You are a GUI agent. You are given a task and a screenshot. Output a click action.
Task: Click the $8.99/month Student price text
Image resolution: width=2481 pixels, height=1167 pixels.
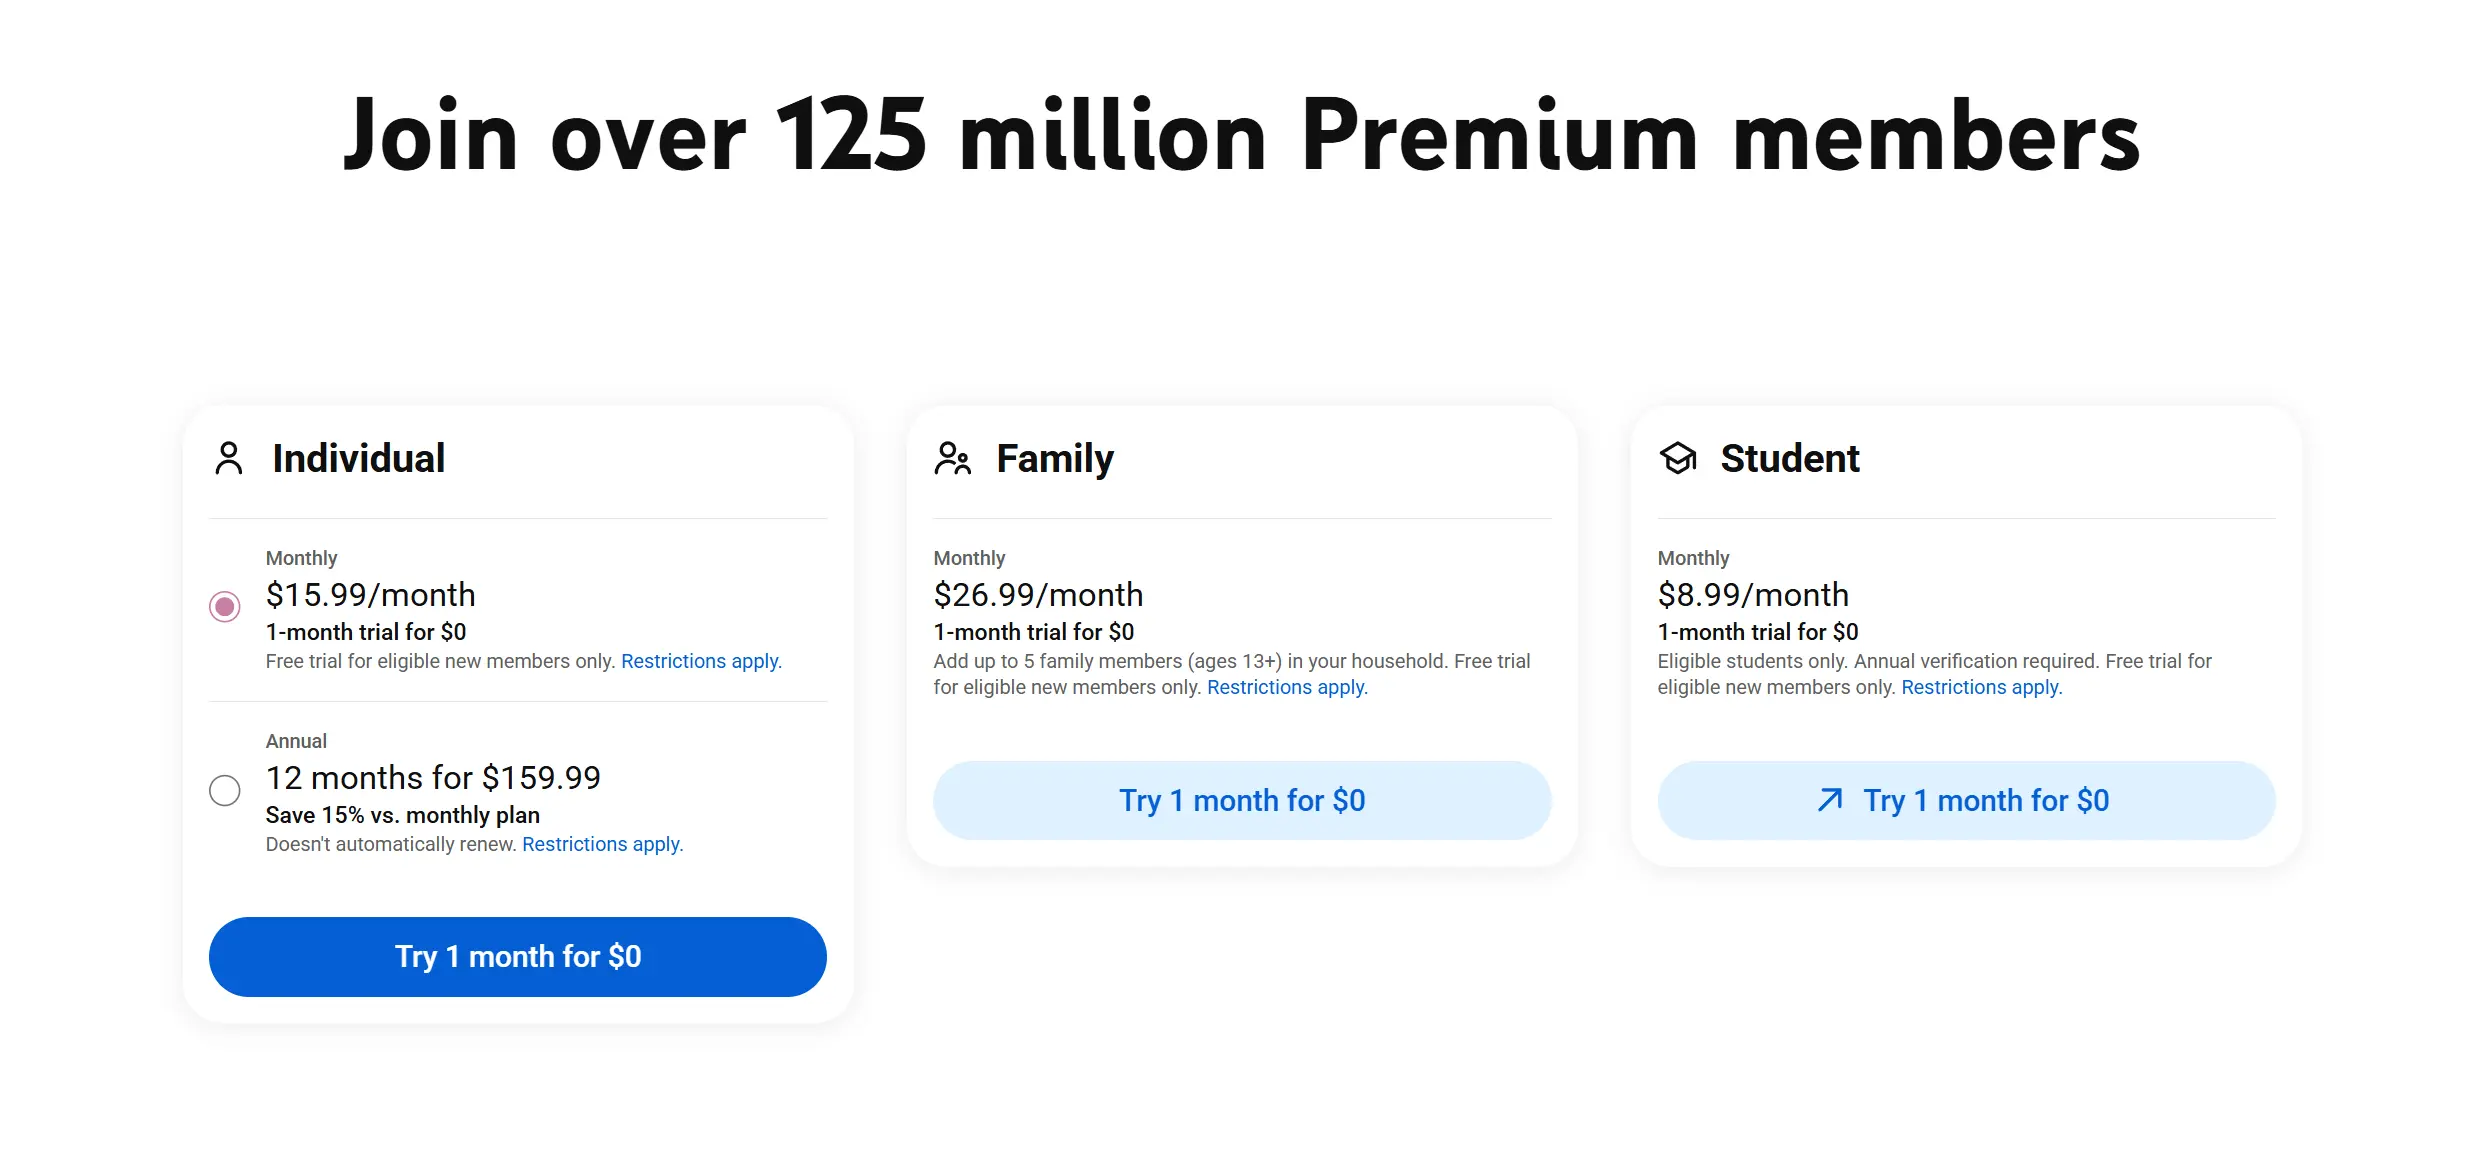tap(1752, 594)
